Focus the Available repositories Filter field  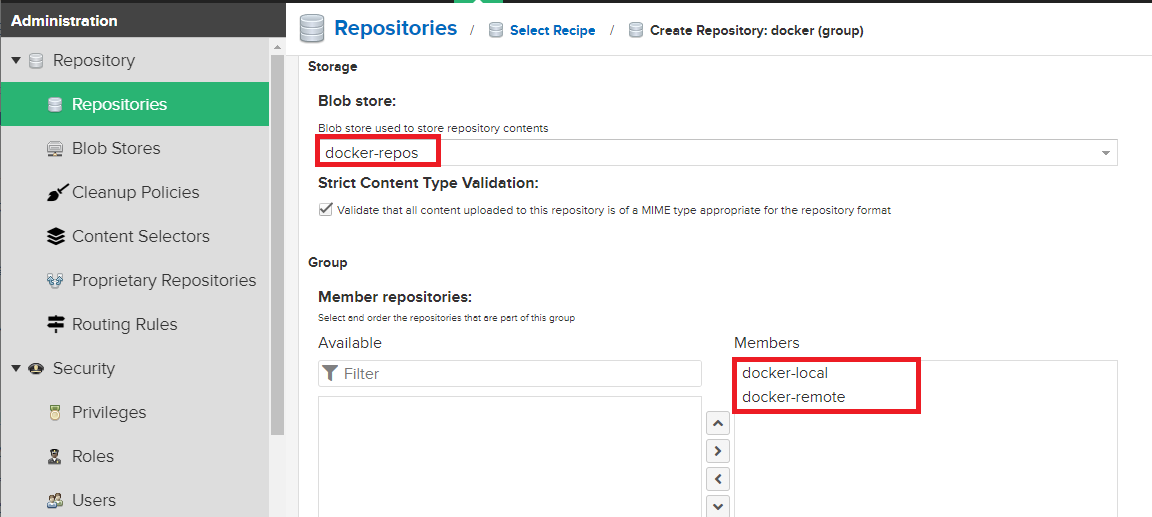tap(510, 374)
